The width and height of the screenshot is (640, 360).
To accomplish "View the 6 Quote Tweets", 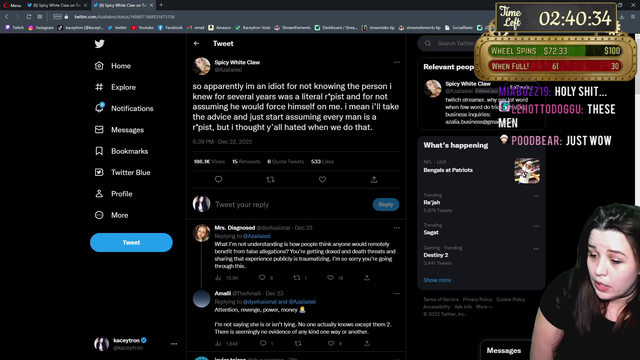I will point(286,162).
